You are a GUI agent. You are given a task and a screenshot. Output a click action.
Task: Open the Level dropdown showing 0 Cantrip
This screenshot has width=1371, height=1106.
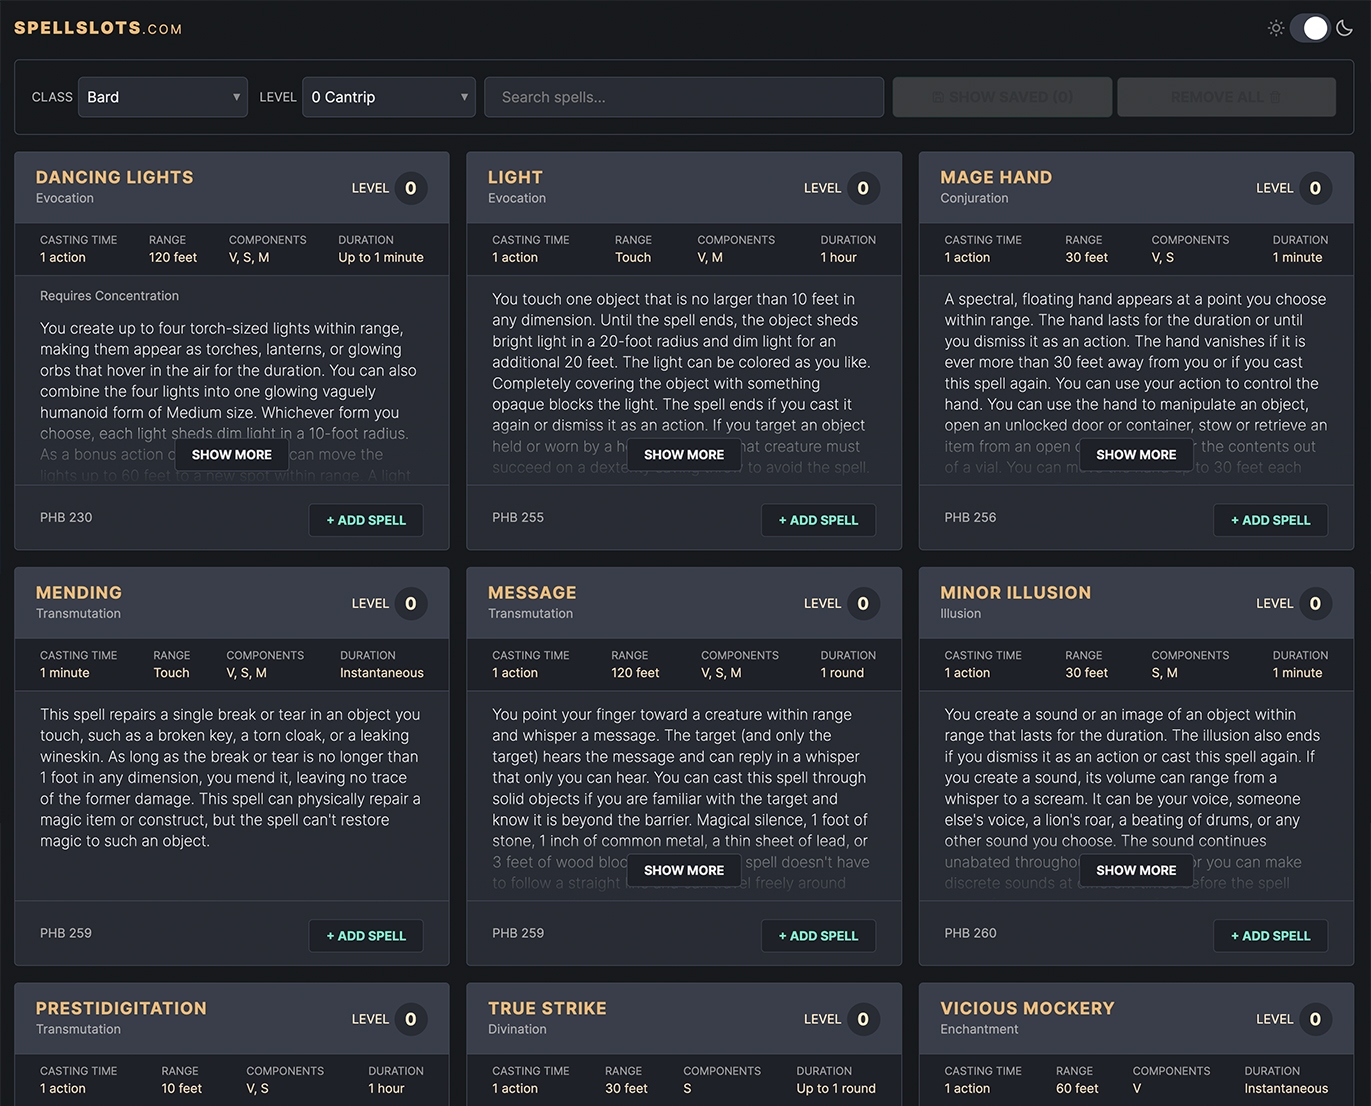[389, 97]
